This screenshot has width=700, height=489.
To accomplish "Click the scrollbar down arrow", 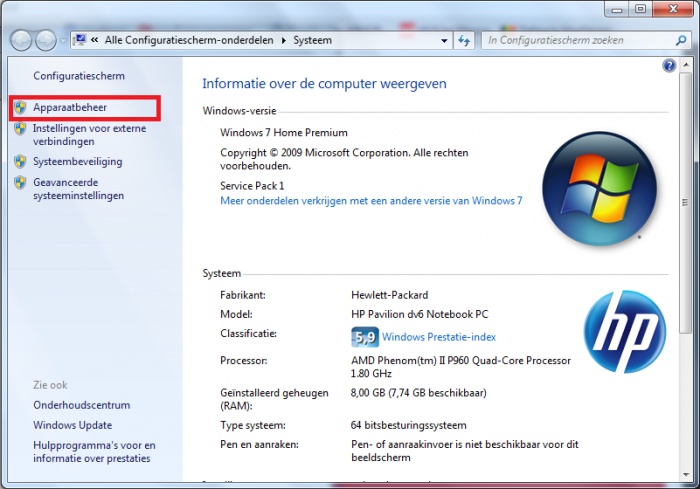I will (685, 475).
